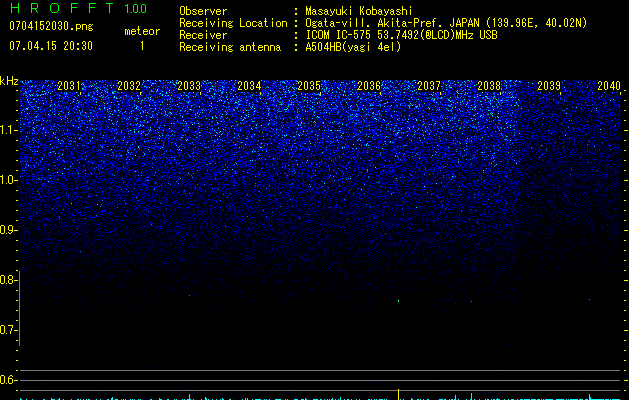The image size is (629, 400).
Task: Click the 2039 time marker
Action: [x=549, y=85]
